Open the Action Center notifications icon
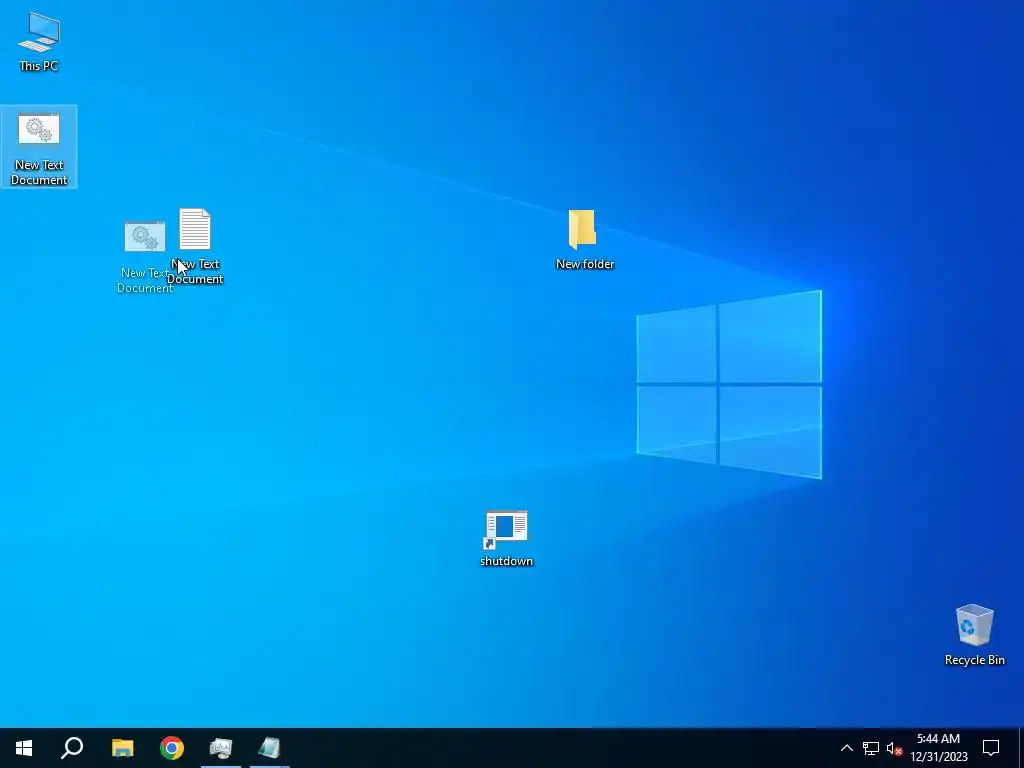The width and height of the screenshot is (1024, 768). [x=991, y=748]
